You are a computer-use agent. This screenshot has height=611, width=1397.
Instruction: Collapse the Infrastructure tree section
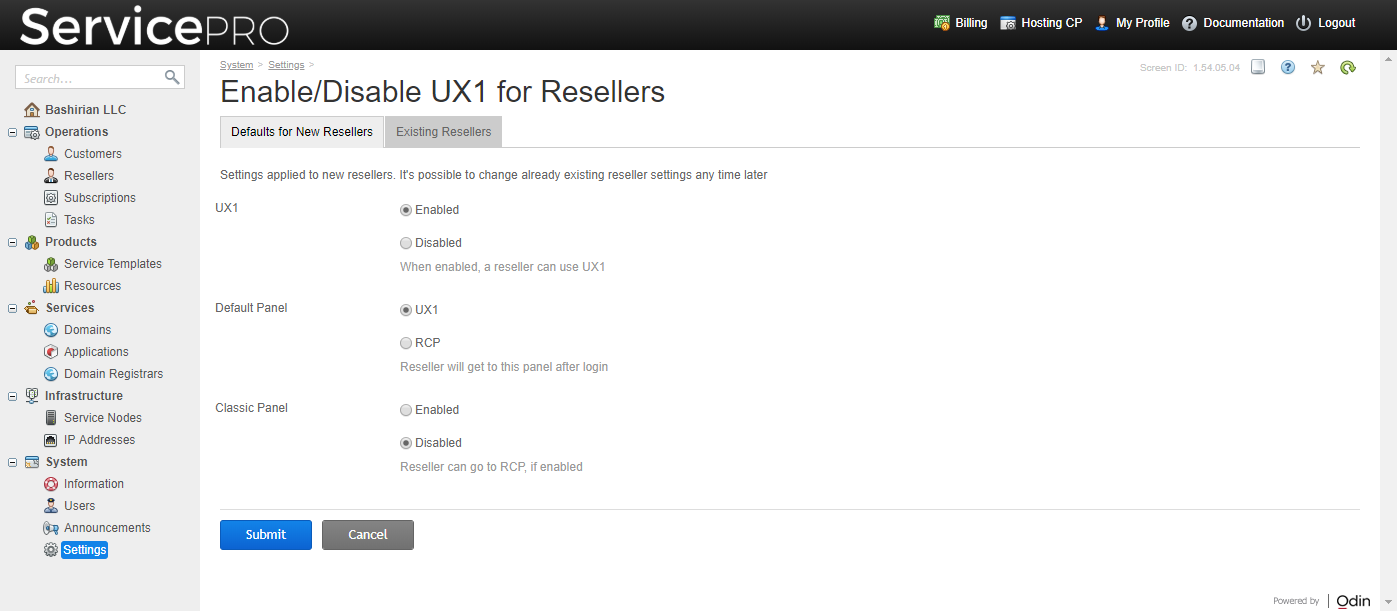tap(12, 396)
